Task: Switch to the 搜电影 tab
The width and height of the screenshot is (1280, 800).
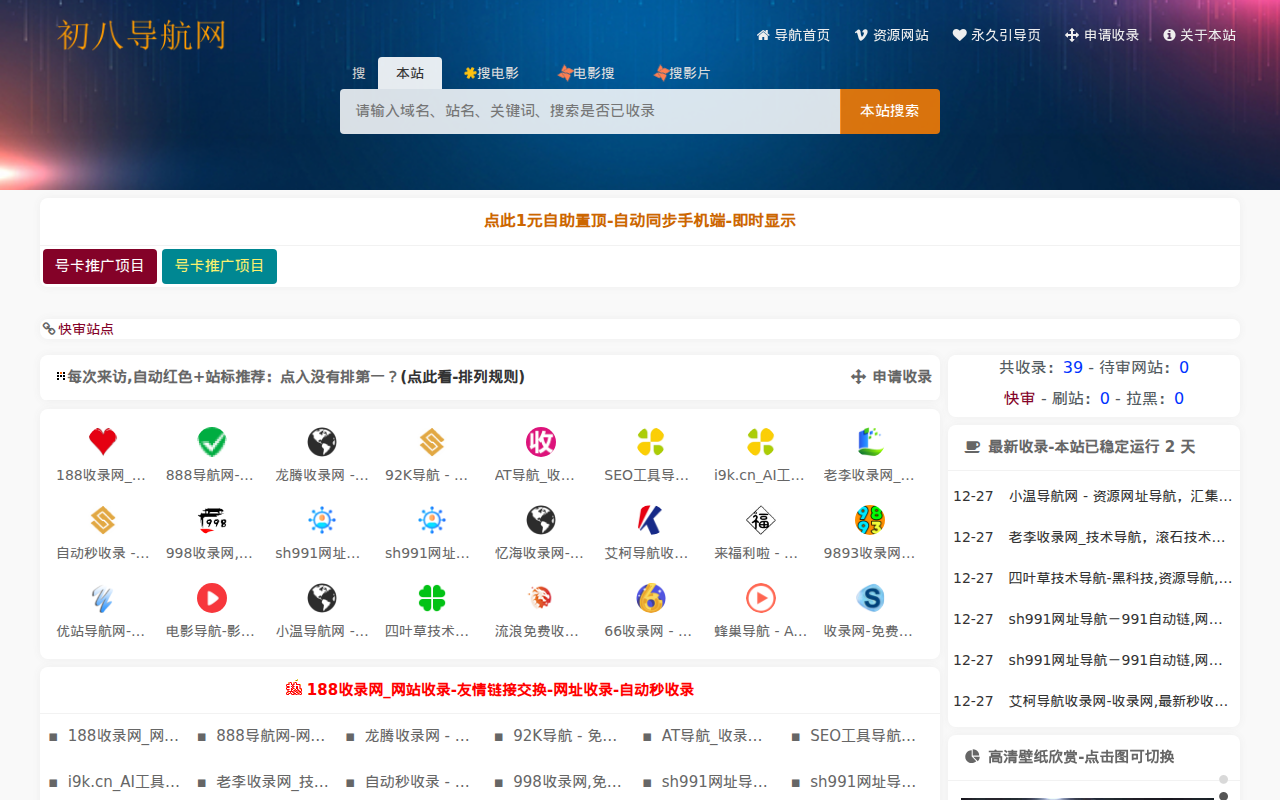Action: click(492, 72)
